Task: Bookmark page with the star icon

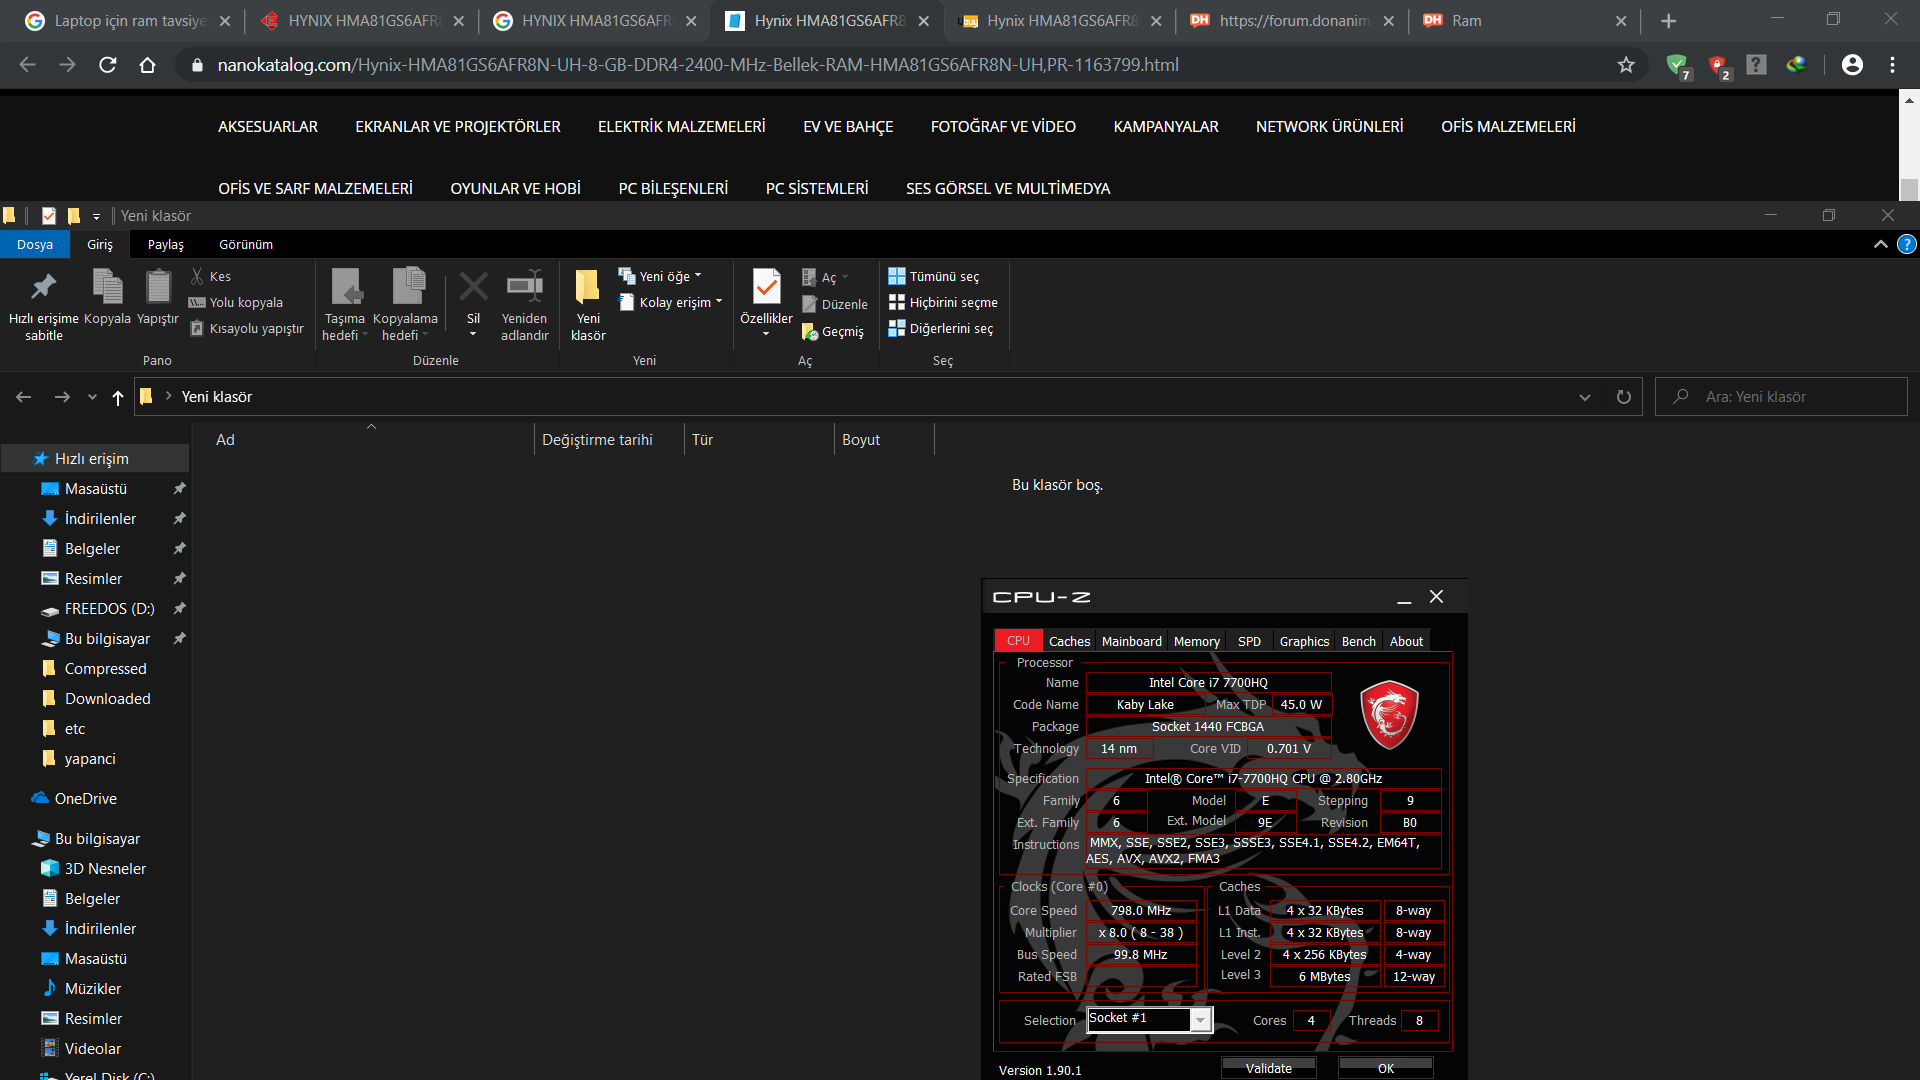Action: pyautogui.click(x=1626, y=65)
